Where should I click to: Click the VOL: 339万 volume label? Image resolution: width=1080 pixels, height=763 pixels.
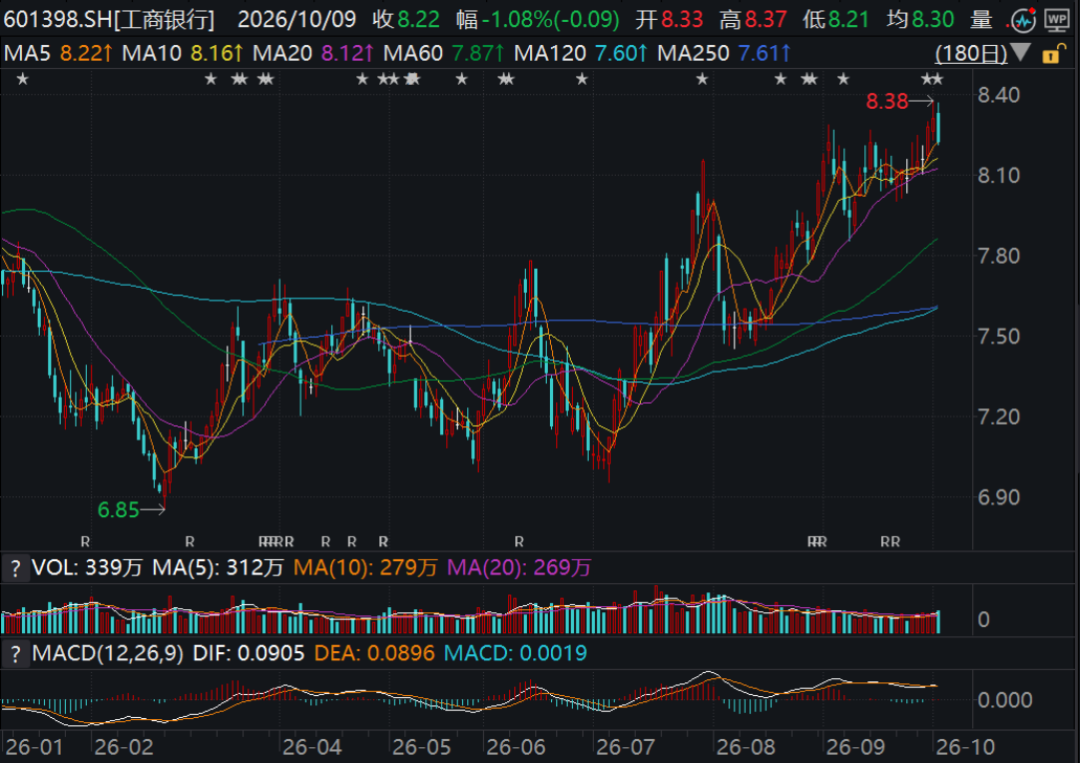point(87,568)
